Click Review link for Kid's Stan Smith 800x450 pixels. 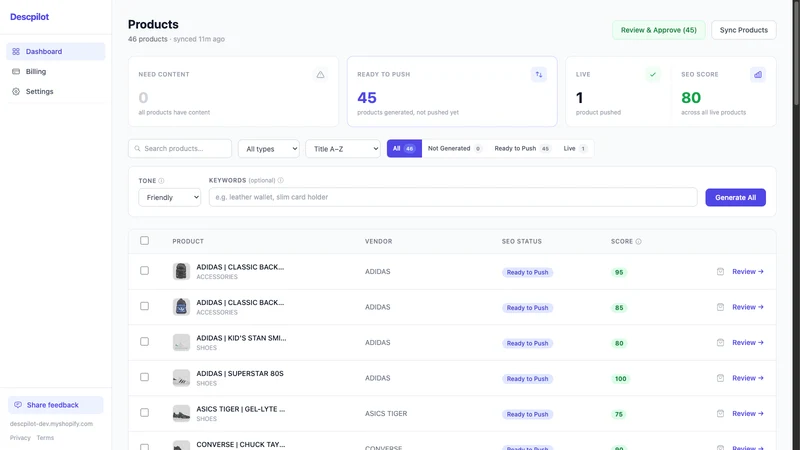pyautogui.click(x=747, y=342)
